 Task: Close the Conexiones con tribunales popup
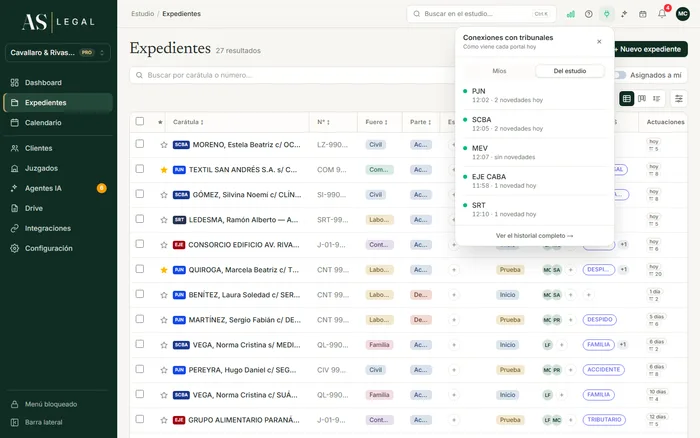599,42
